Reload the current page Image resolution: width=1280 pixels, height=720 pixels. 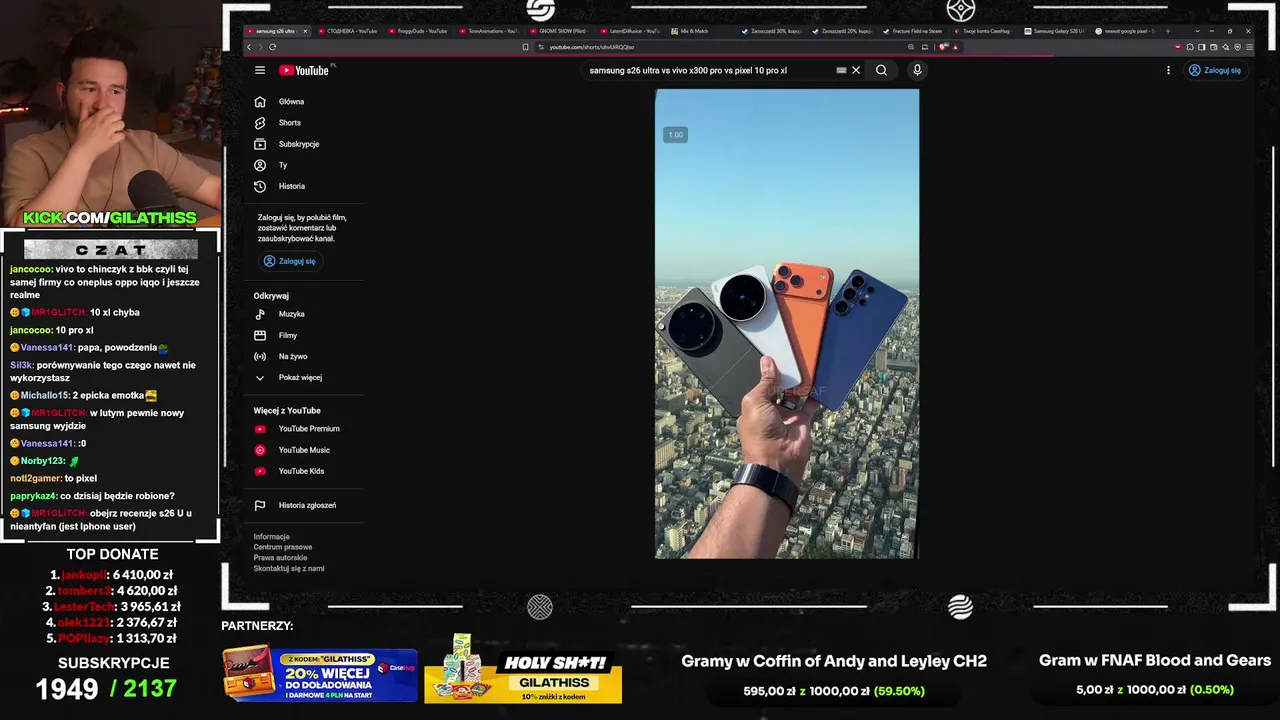[272, 47]
